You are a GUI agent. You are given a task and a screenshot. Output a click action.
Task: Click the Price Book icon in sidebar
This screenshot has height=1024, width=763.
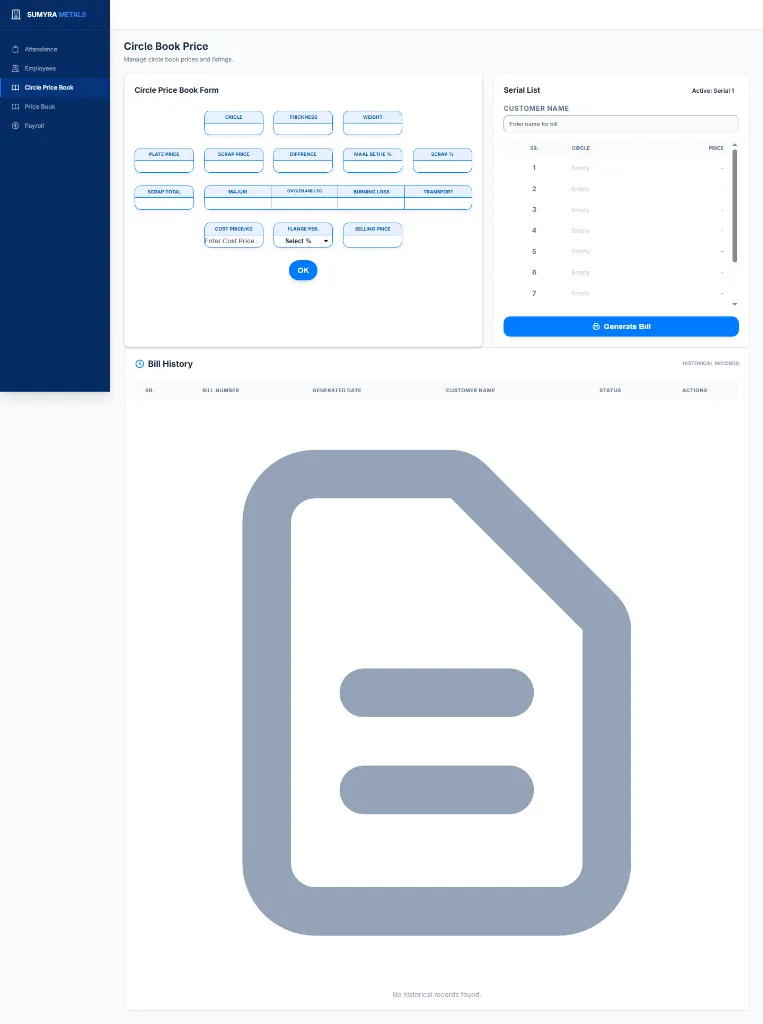16,106
